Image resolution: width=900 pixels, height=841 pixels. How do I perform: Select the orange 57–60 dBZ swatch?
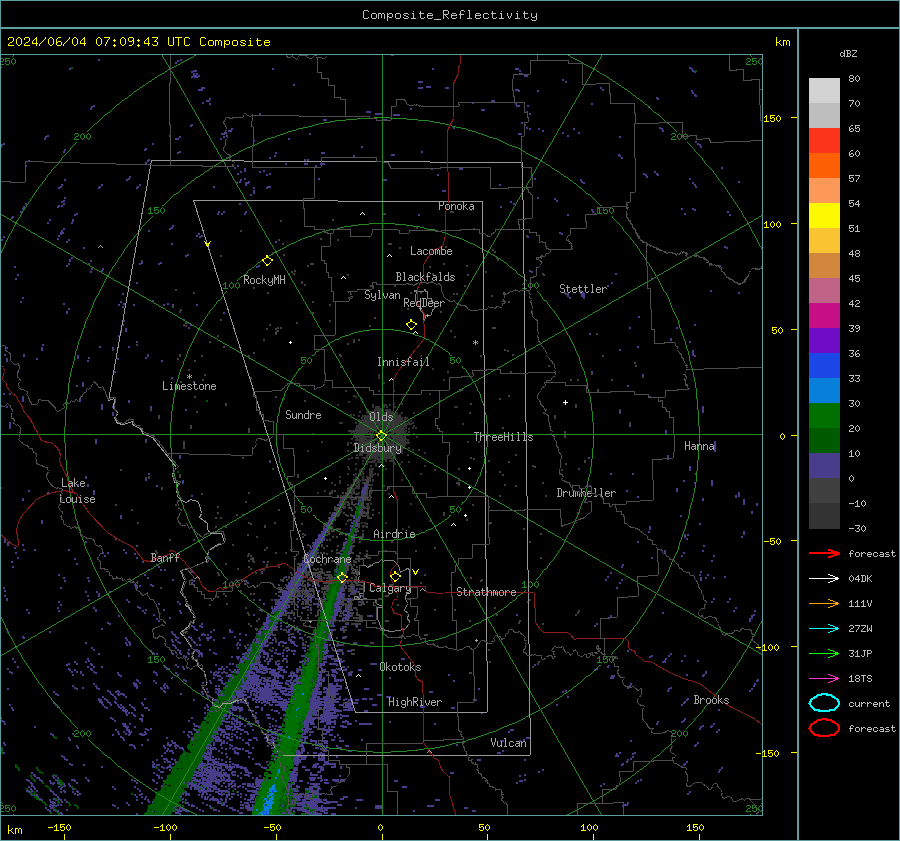click(x=824, y=166)
